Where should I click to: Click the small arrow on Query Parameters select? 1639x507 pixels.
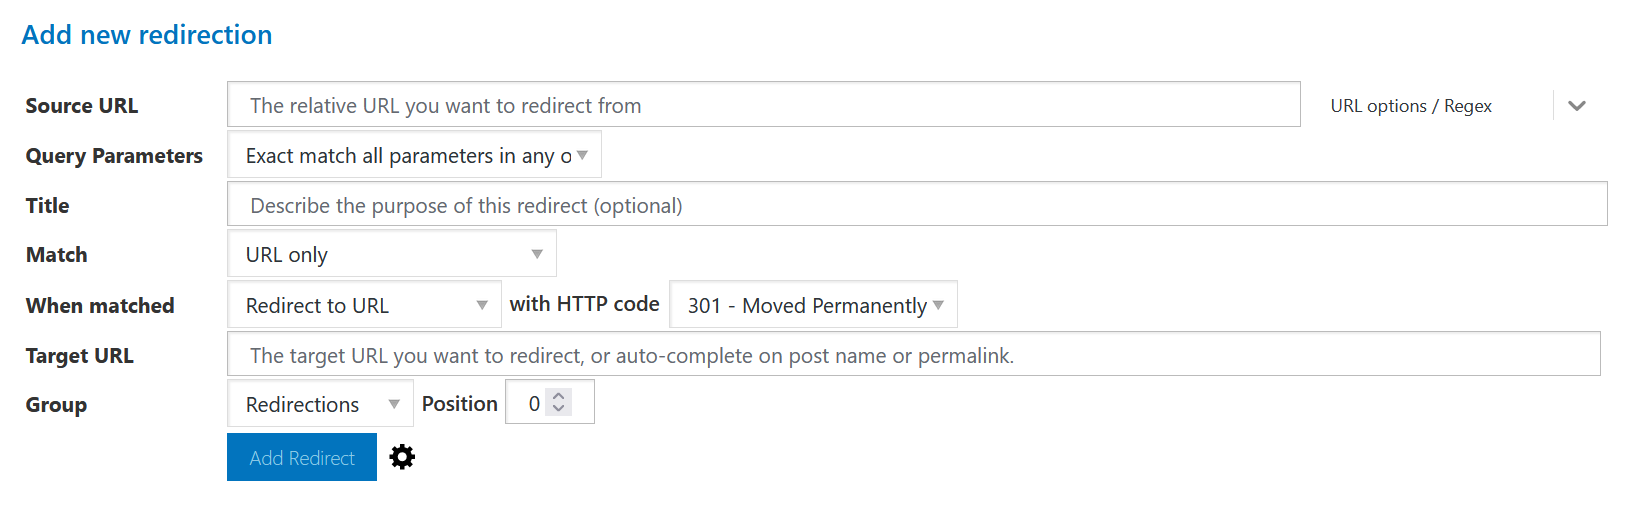coord(582,155)
